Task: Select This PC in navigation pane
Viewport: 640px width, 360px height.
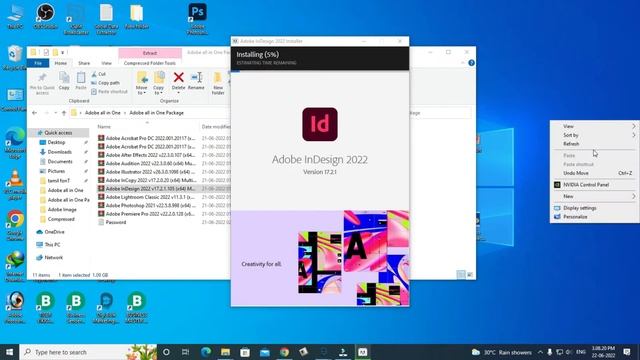Action: point(52,244)
